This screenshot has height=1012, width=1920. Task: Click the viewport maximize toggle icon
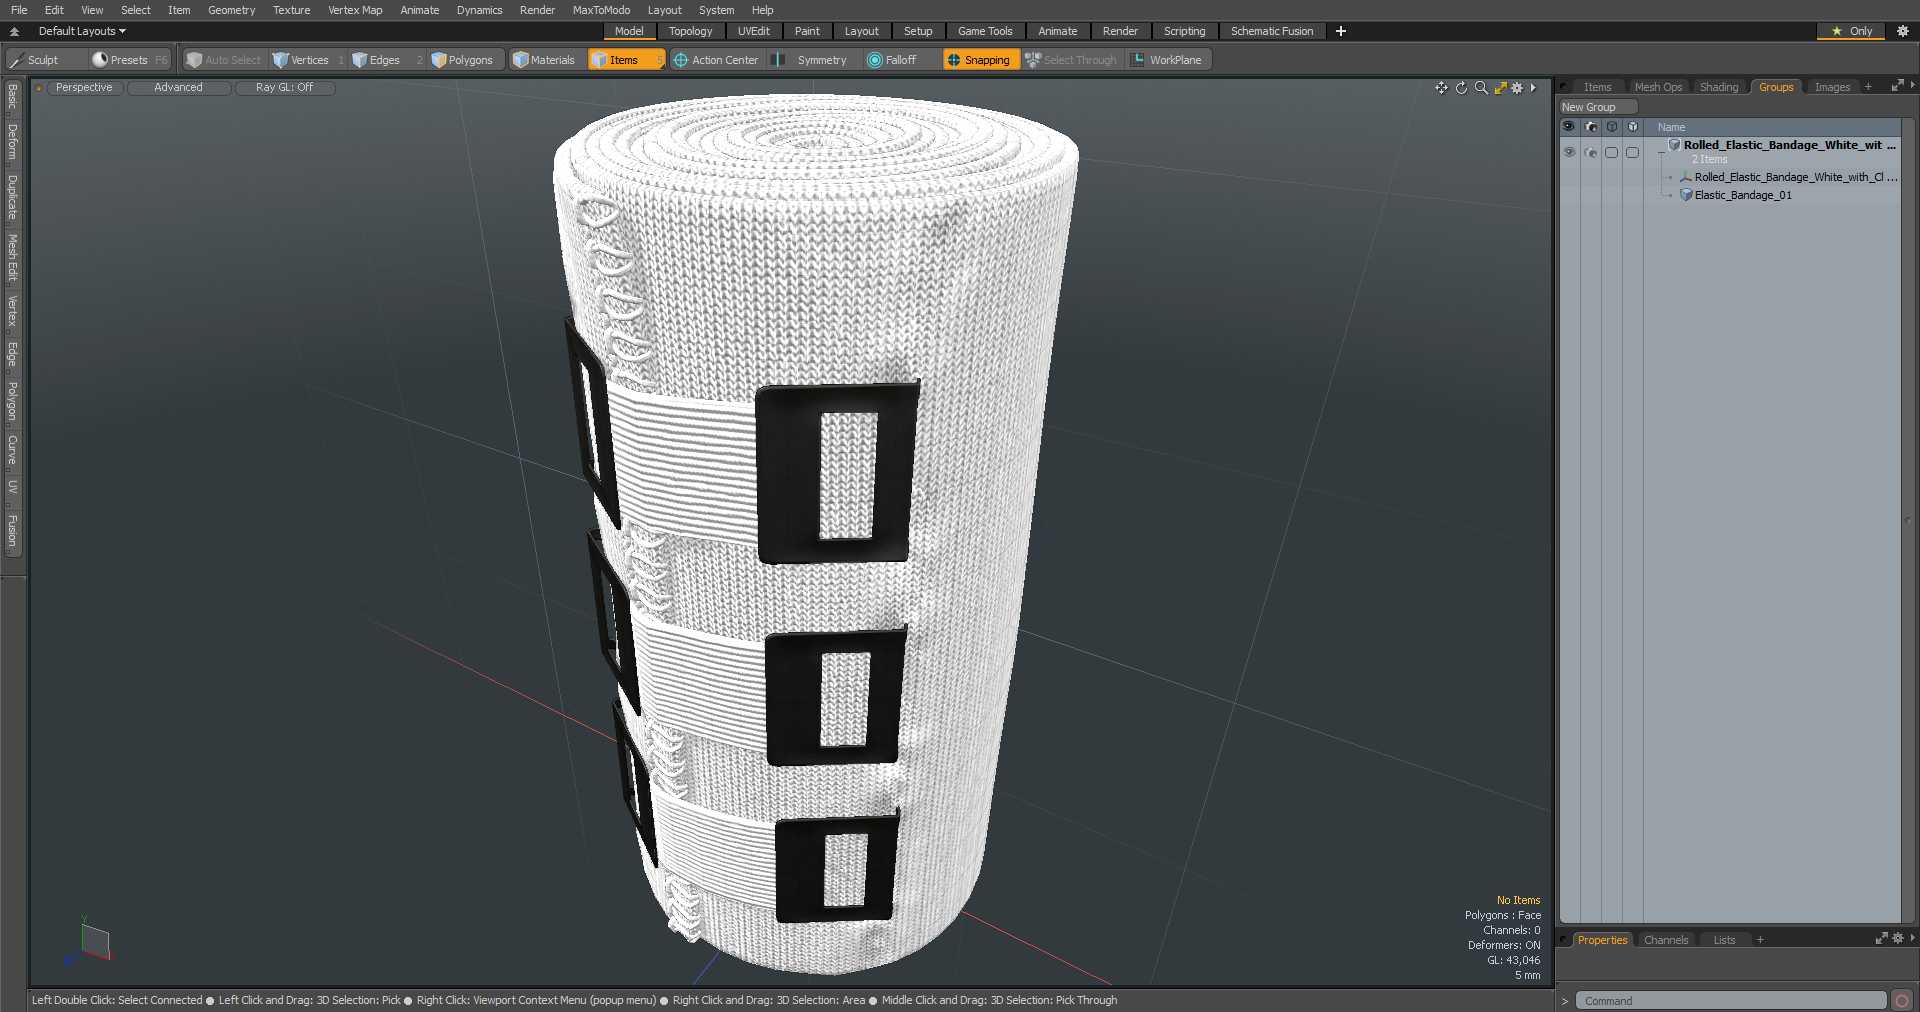(x=1500, y=88)
